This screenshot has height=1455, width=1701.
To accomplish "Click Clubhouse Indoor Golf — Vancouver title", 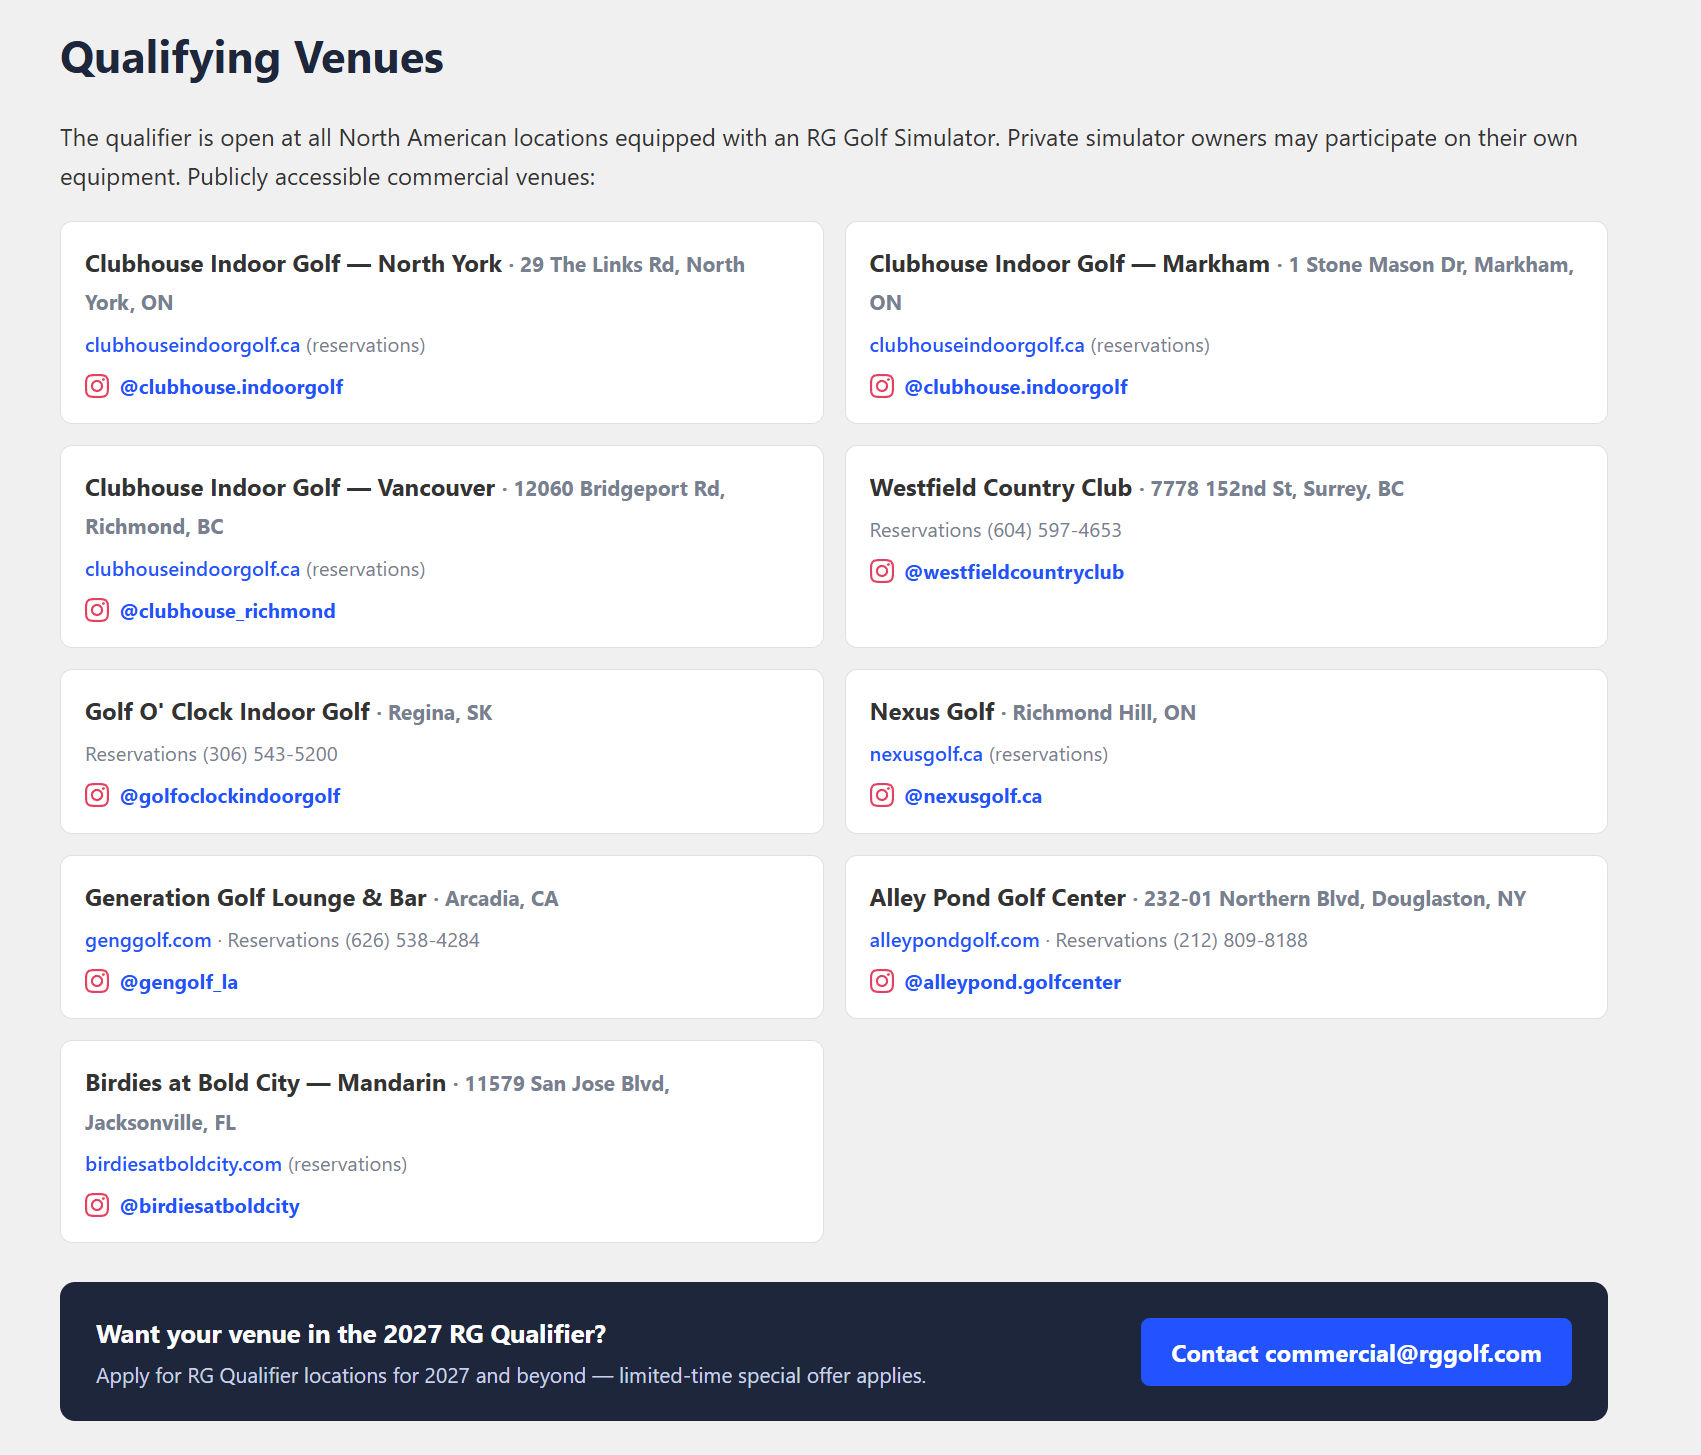I will (290, 488).
